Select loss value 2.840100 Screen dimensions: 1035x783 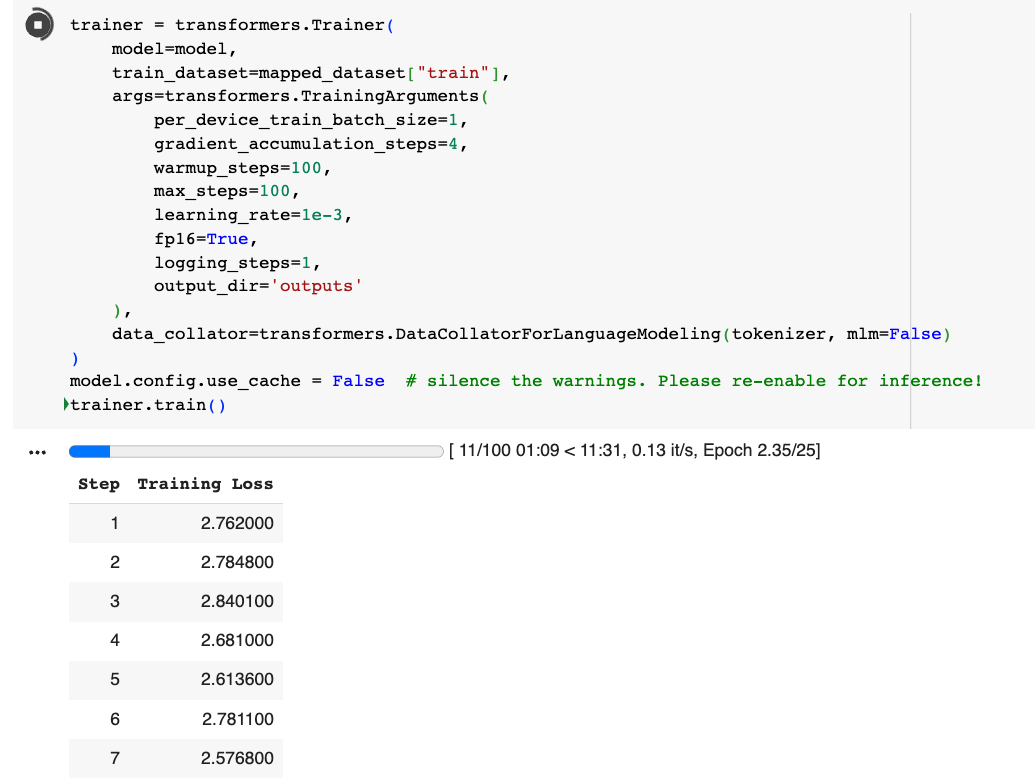(x=237, y=601)
